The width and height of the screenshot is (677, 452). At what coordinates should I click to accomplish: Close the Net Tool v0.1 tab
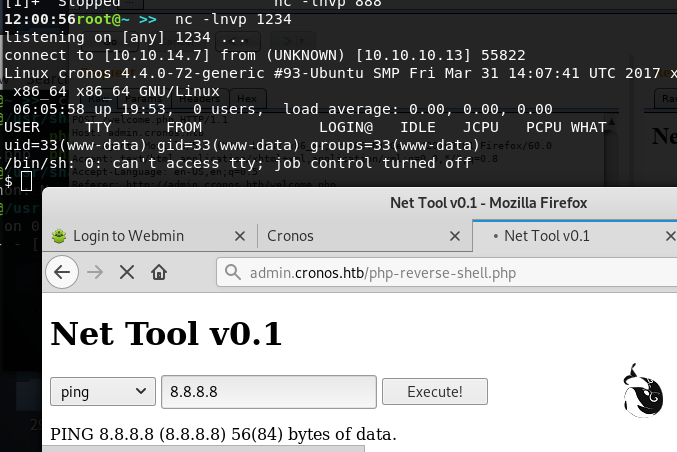[x=670, y=236]
